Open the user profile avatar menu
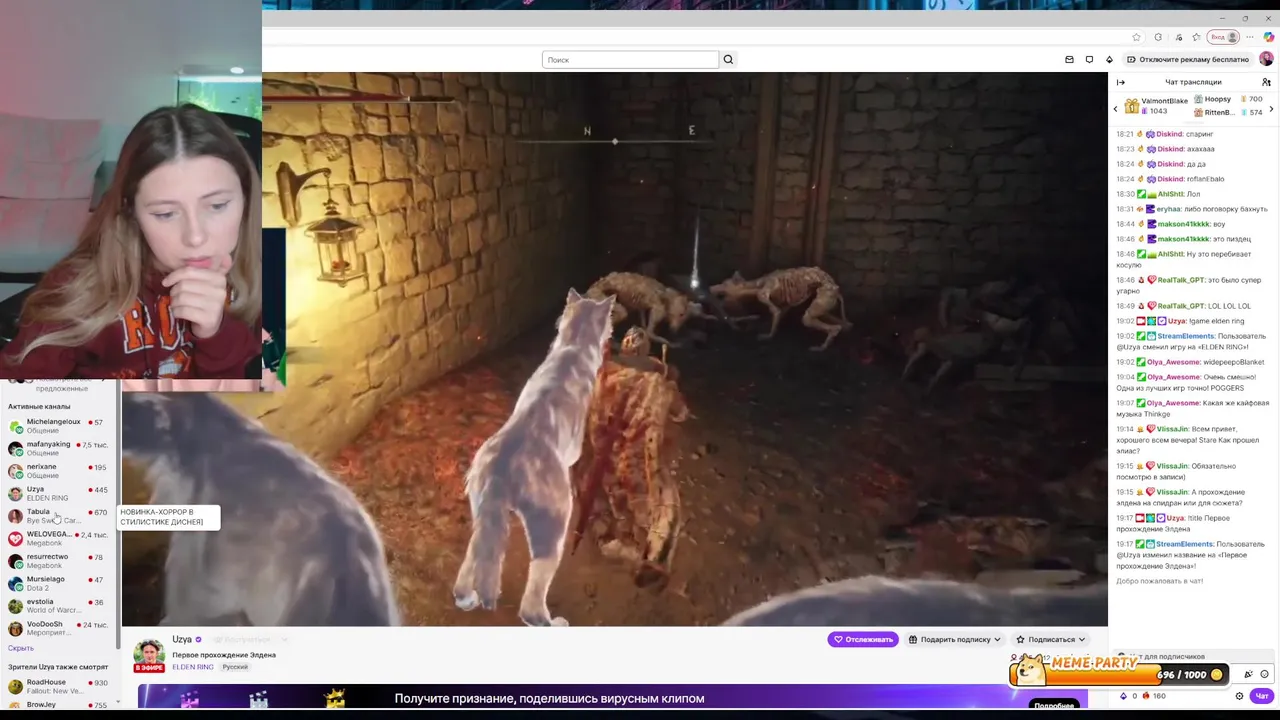This screenshot has width=1280, height=720. click(x=1266, y=59)
